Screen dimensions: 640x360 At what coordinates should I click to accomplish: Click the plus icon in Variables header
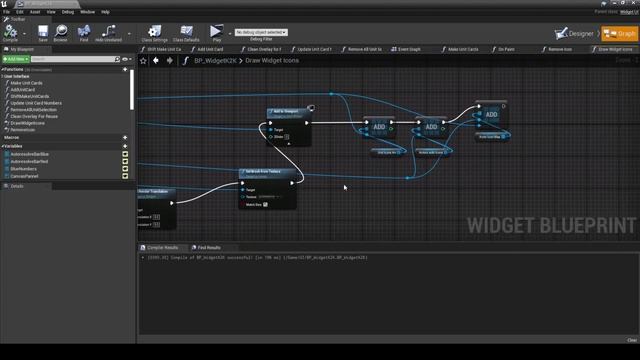point(125,146)
